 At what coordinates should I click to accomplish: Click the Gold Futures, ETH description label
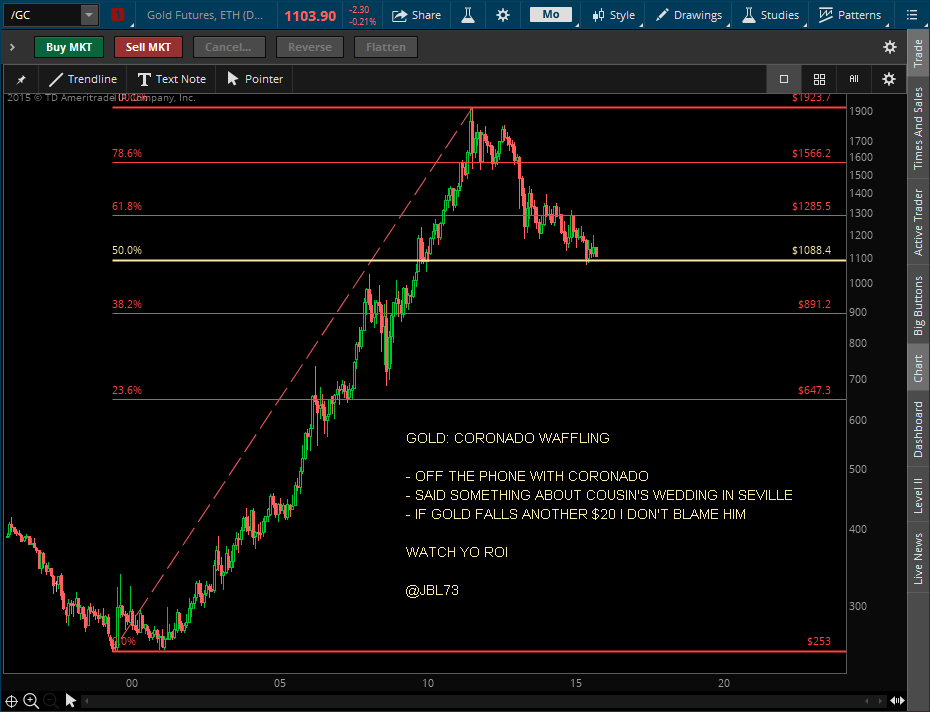point(205,15)
